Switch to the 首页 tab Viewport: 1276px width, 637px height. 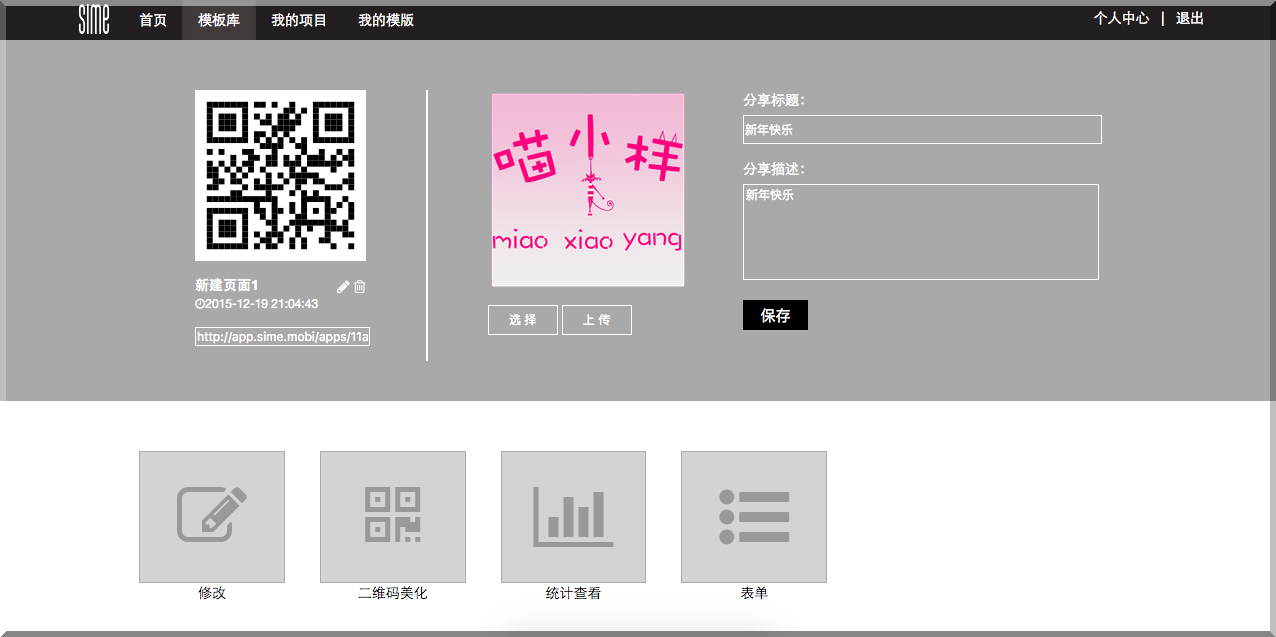point(152,19)
